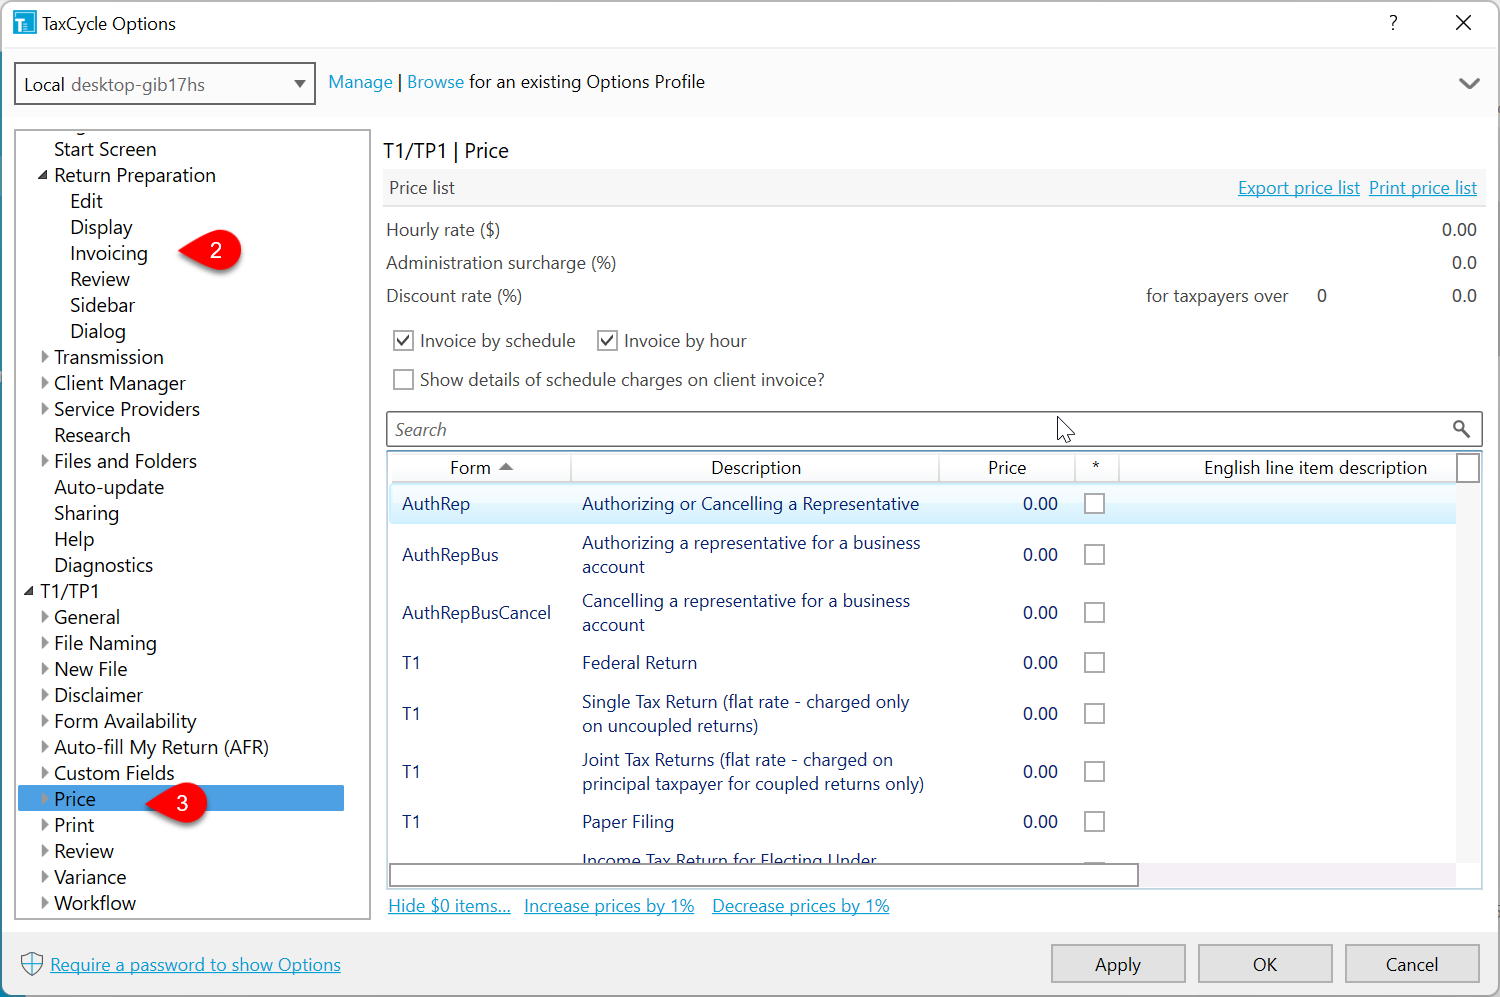Open Require a password to show Options
Image resolution: width=1500 pixels, height=997 pixels.
[x=195, y=965]
